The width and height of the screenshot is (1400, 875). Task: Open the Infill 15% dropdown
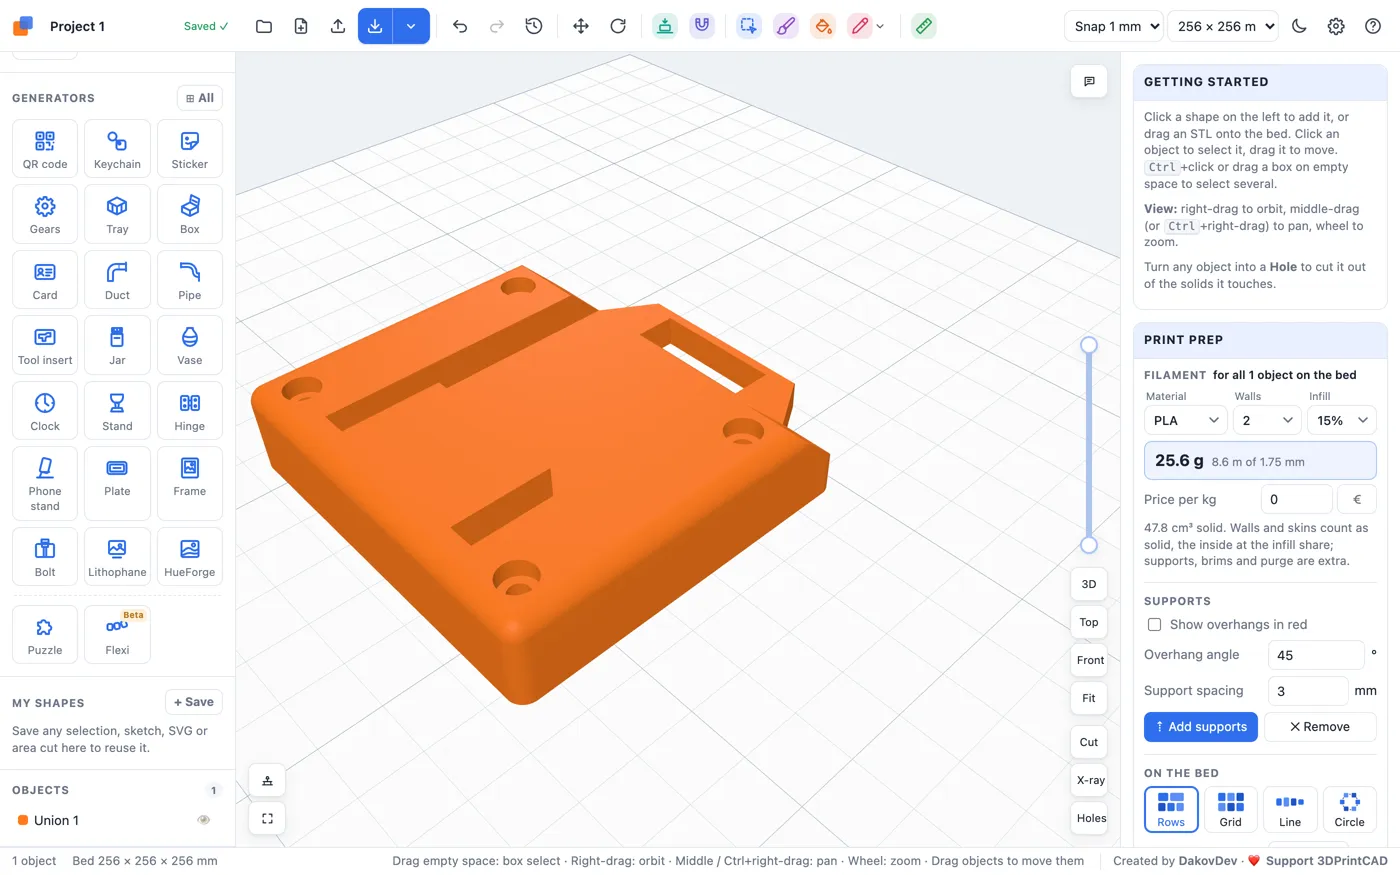[1342, 420]
